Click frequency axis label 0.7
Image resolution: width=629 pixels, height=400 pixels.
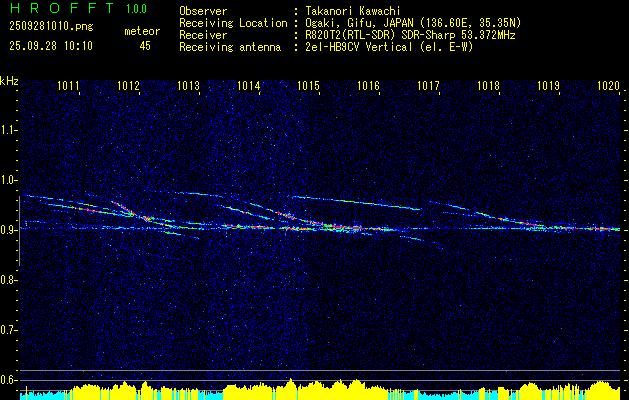click(x=8, y=330)
